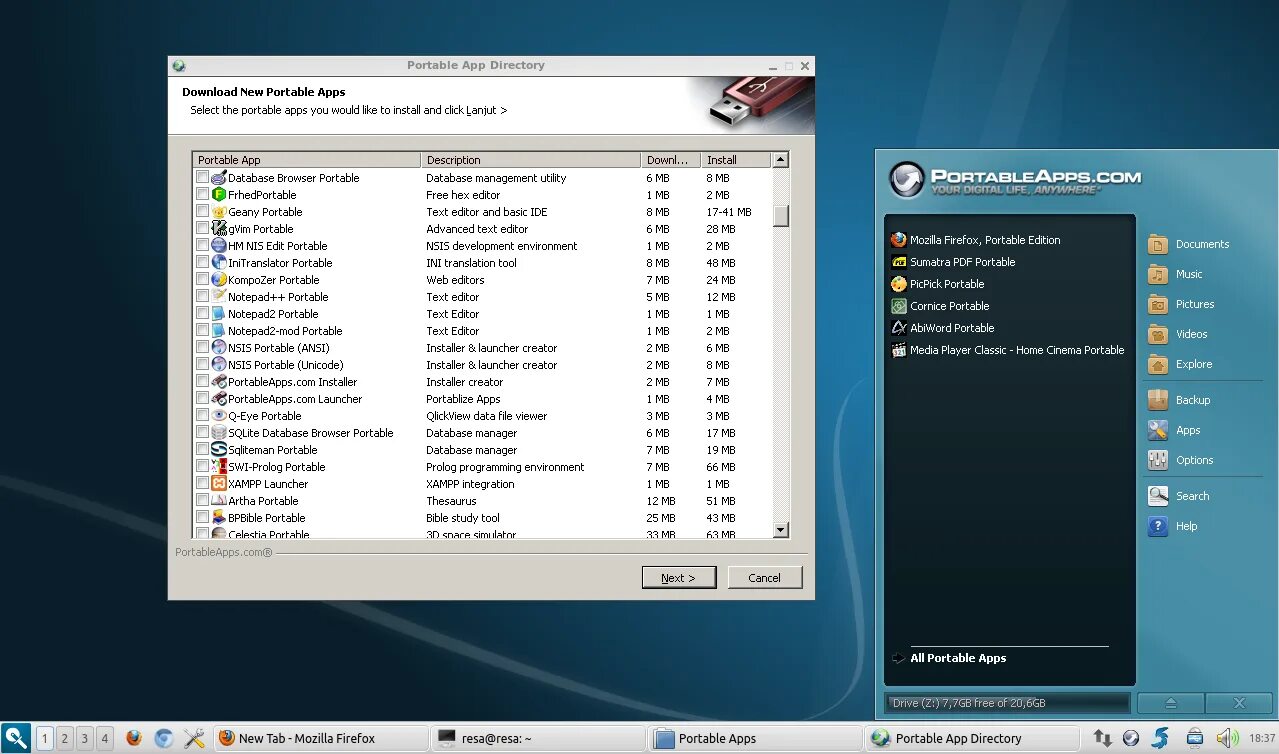
Task: Sort list by Install column header
Action: (737, 160)
